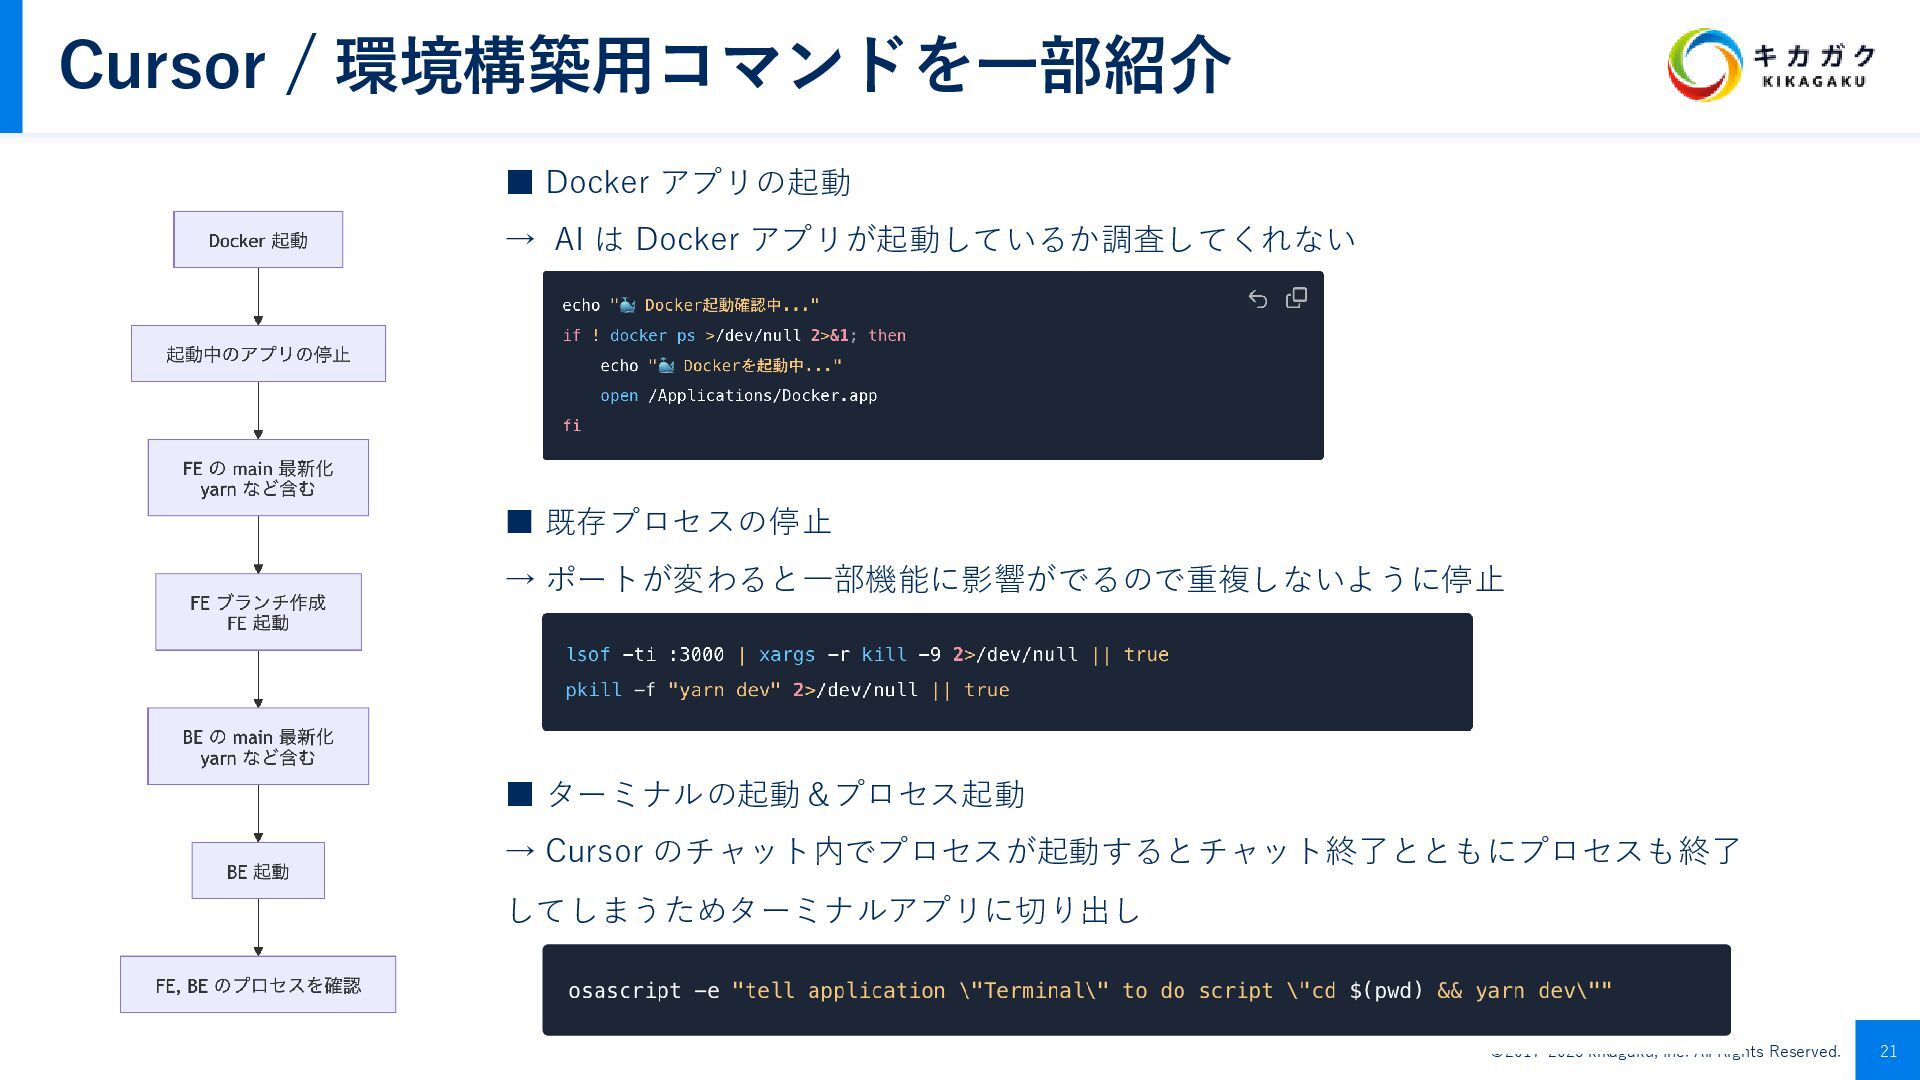Click the square bullet before 既存プロセスの停止
Viewport: 1920px width, 1080px height.
tap(519, 521)
